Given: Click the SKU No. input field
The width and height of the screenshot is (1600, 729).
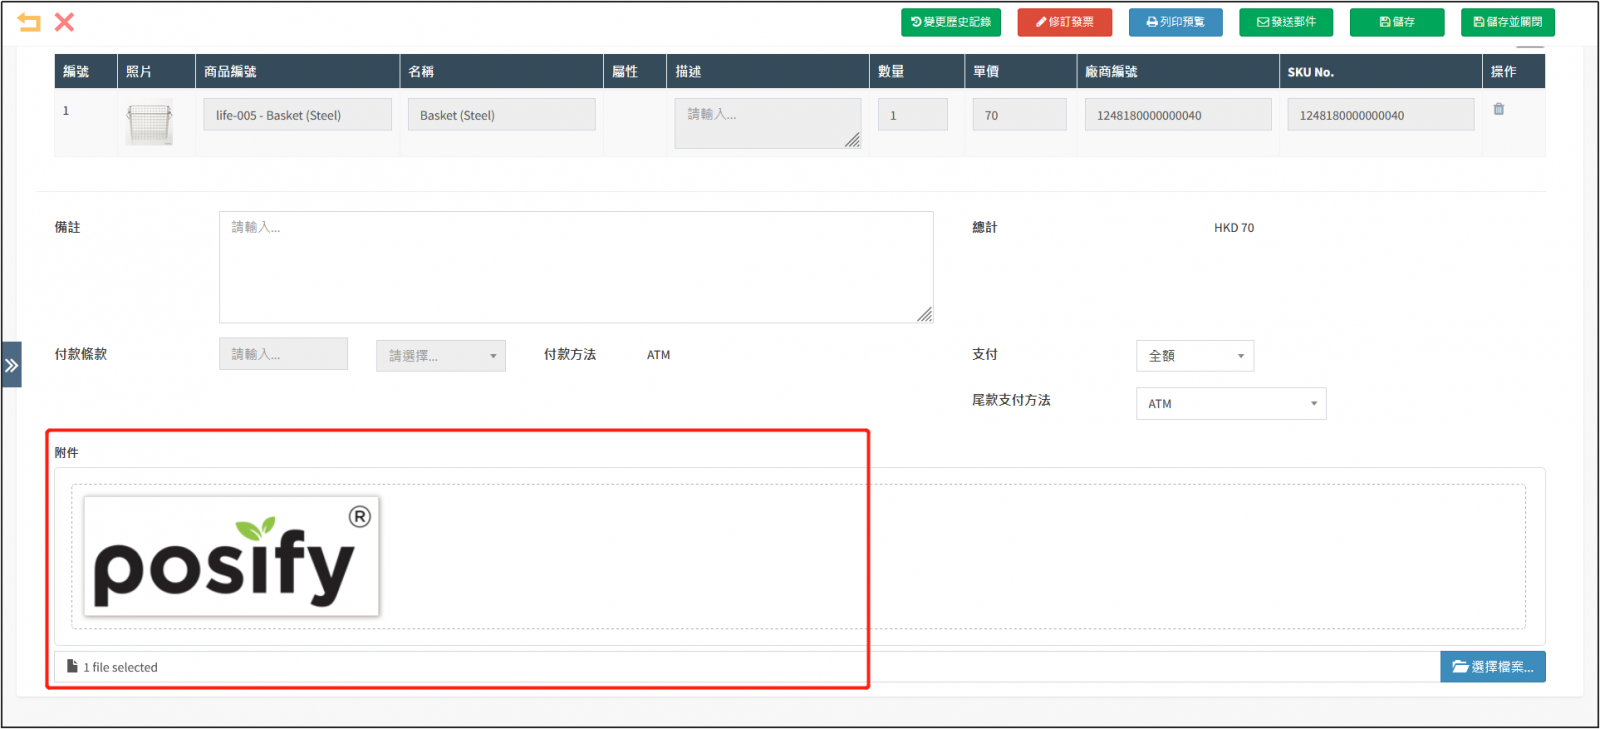Looking at the screenshot, I should (1381, 115).
